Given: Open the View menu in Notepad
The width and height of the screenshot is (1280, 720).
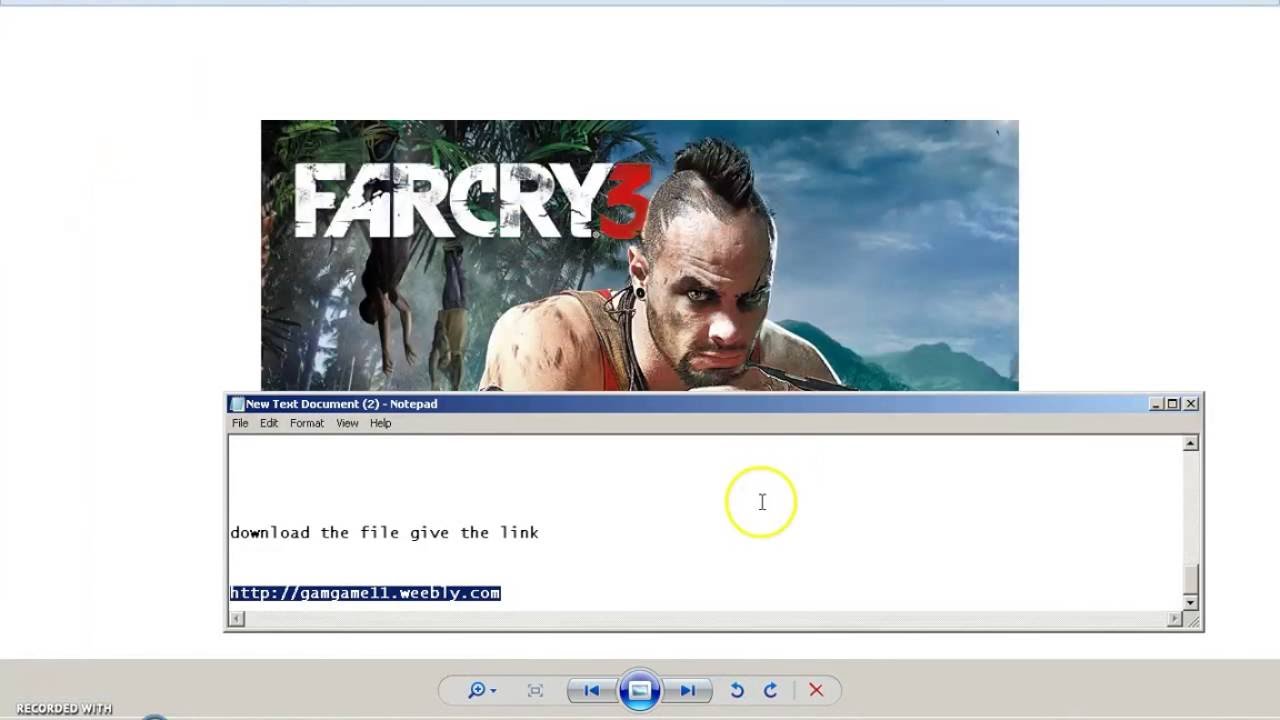Looking at the screenshot, I should pyautogui.click(x=347, y=423).
